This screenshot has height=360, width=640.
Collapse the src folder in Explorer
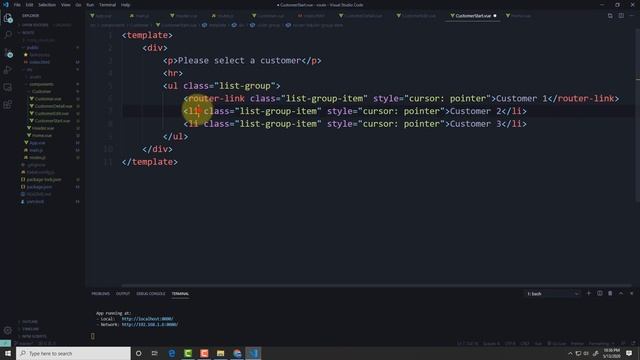29,69
